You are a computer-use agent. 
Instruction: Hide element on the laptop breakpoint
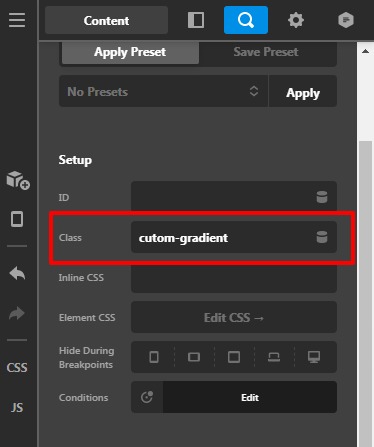coord(274,357)
